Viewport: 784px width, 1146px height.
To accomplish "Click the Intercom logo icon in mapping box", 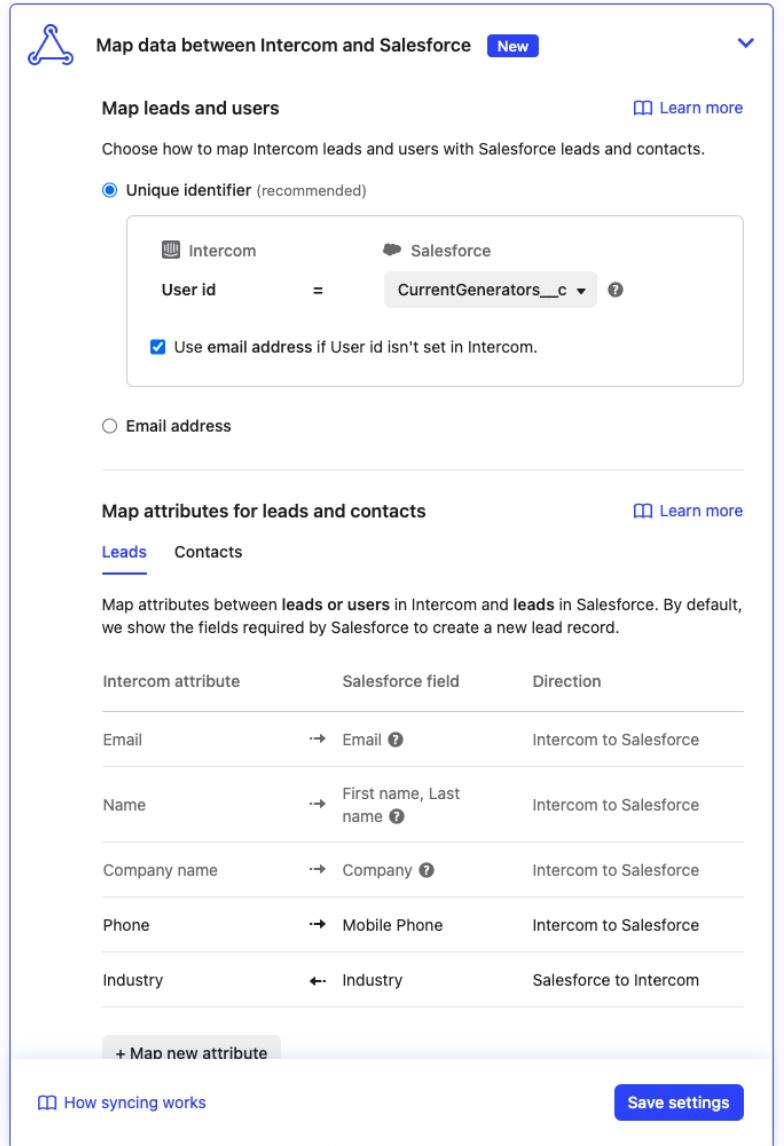I will coord(170,250).
